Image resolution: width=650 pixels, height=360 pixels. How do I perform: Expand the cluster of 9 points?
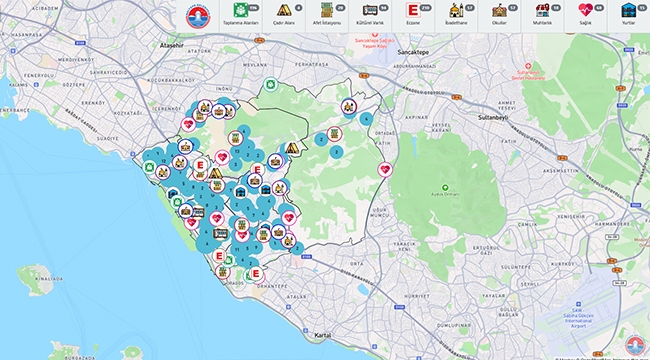(x=257, y=248)
